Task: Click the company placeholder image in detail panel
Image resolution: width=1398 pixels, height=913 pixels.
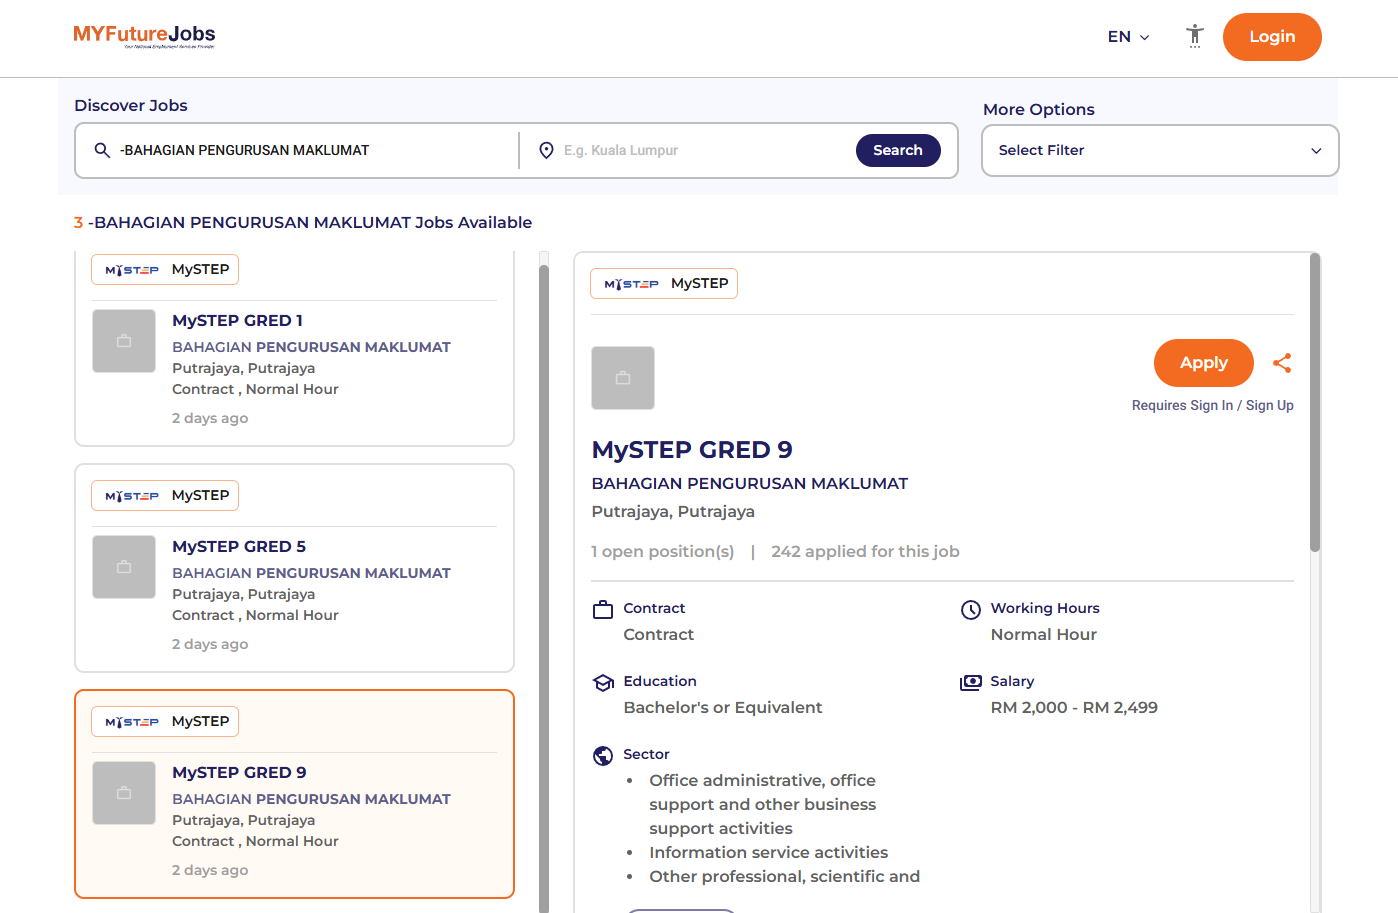Action: click(x=623, y=378)
